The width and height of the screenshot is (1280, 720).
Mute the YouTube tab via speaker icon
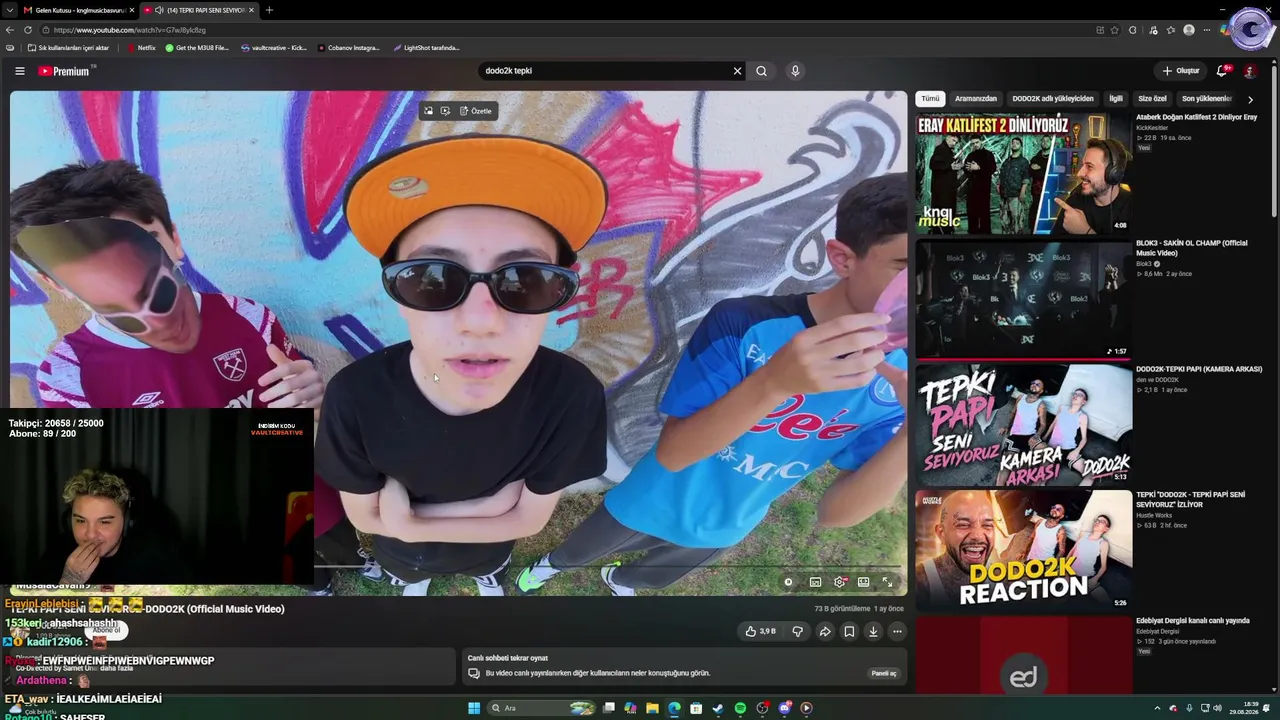click(x=159, y=10)
